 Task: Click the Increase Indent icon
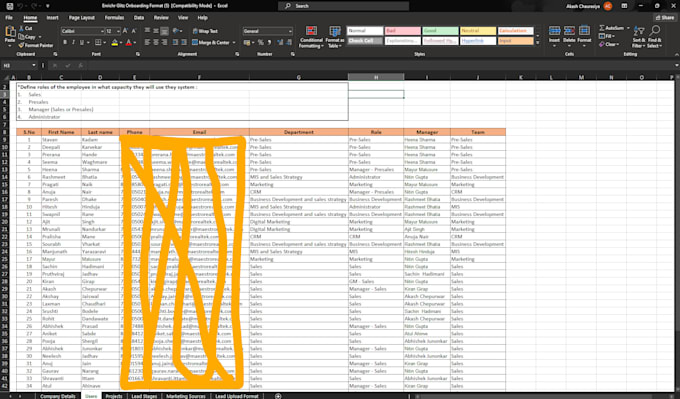tap(184, 43)
